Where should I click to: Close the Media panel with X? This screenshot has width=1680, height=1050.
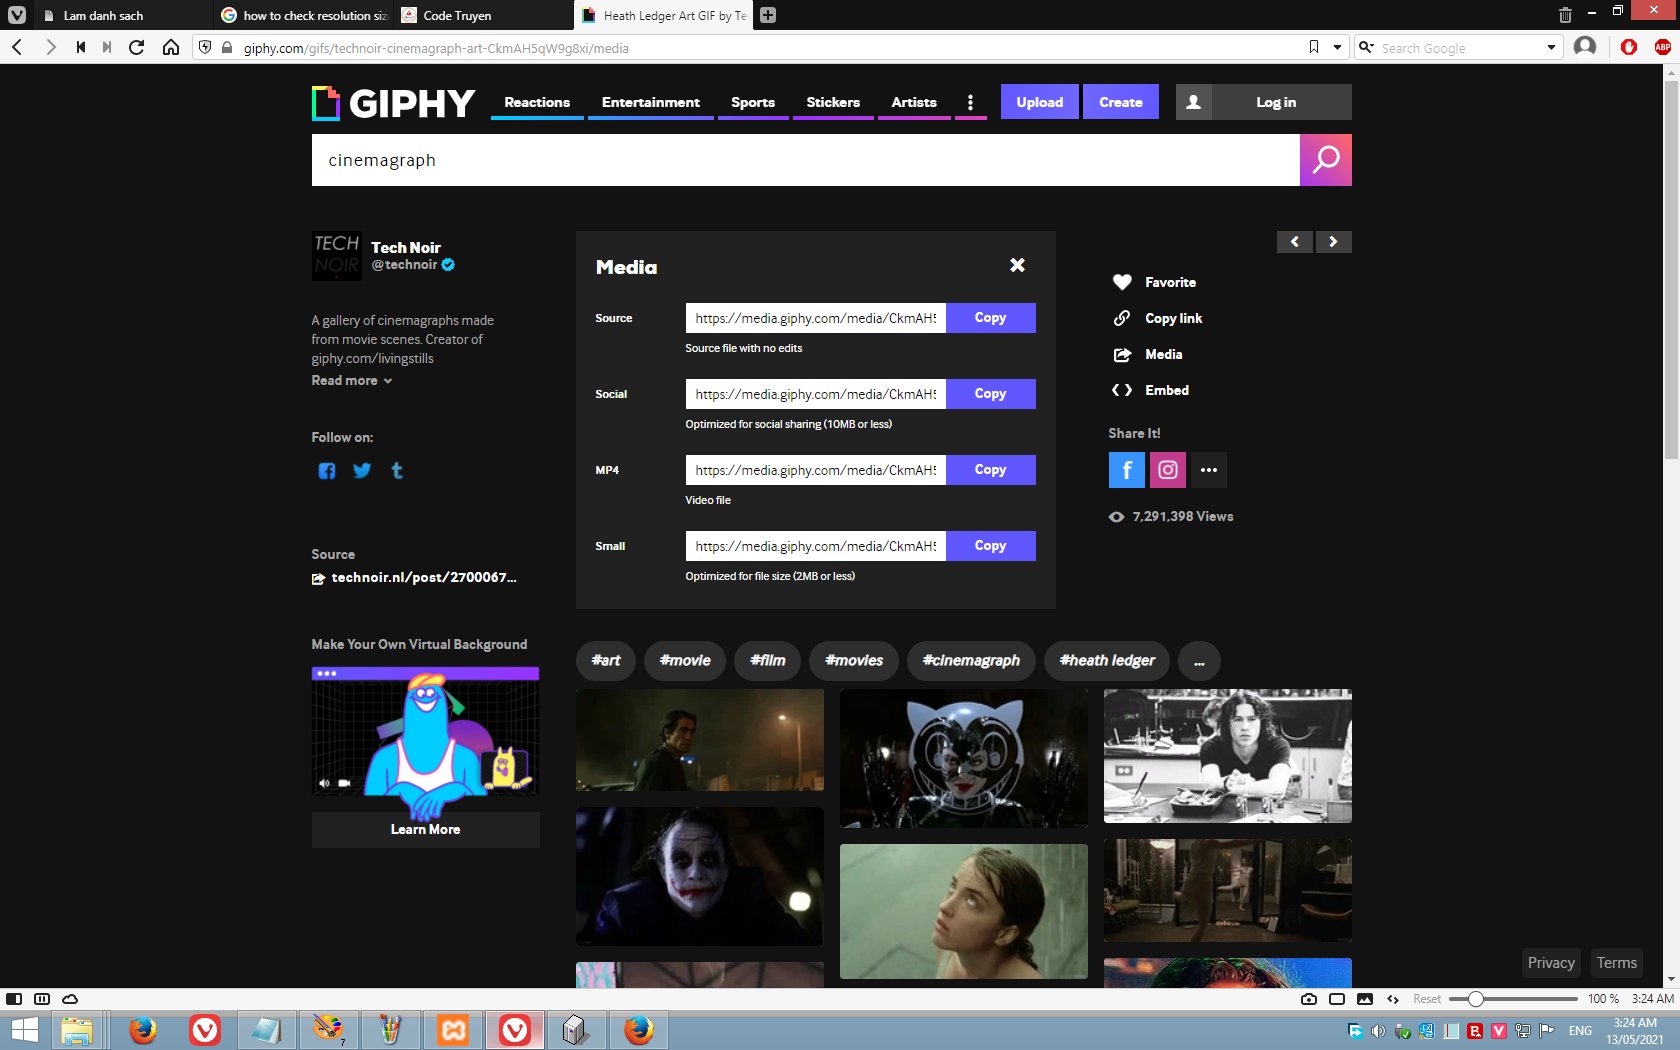click(1017, 265)
